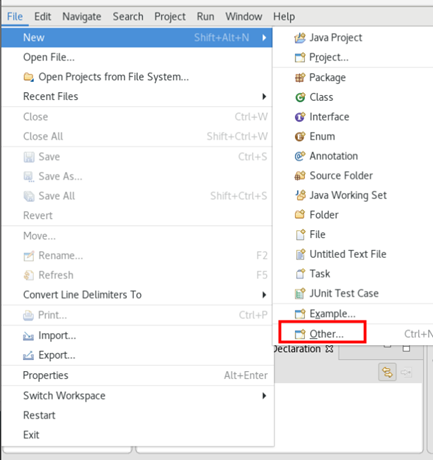Click the Other... wizard icon
This screenshot has height=460, width=433.
(300, 334)
